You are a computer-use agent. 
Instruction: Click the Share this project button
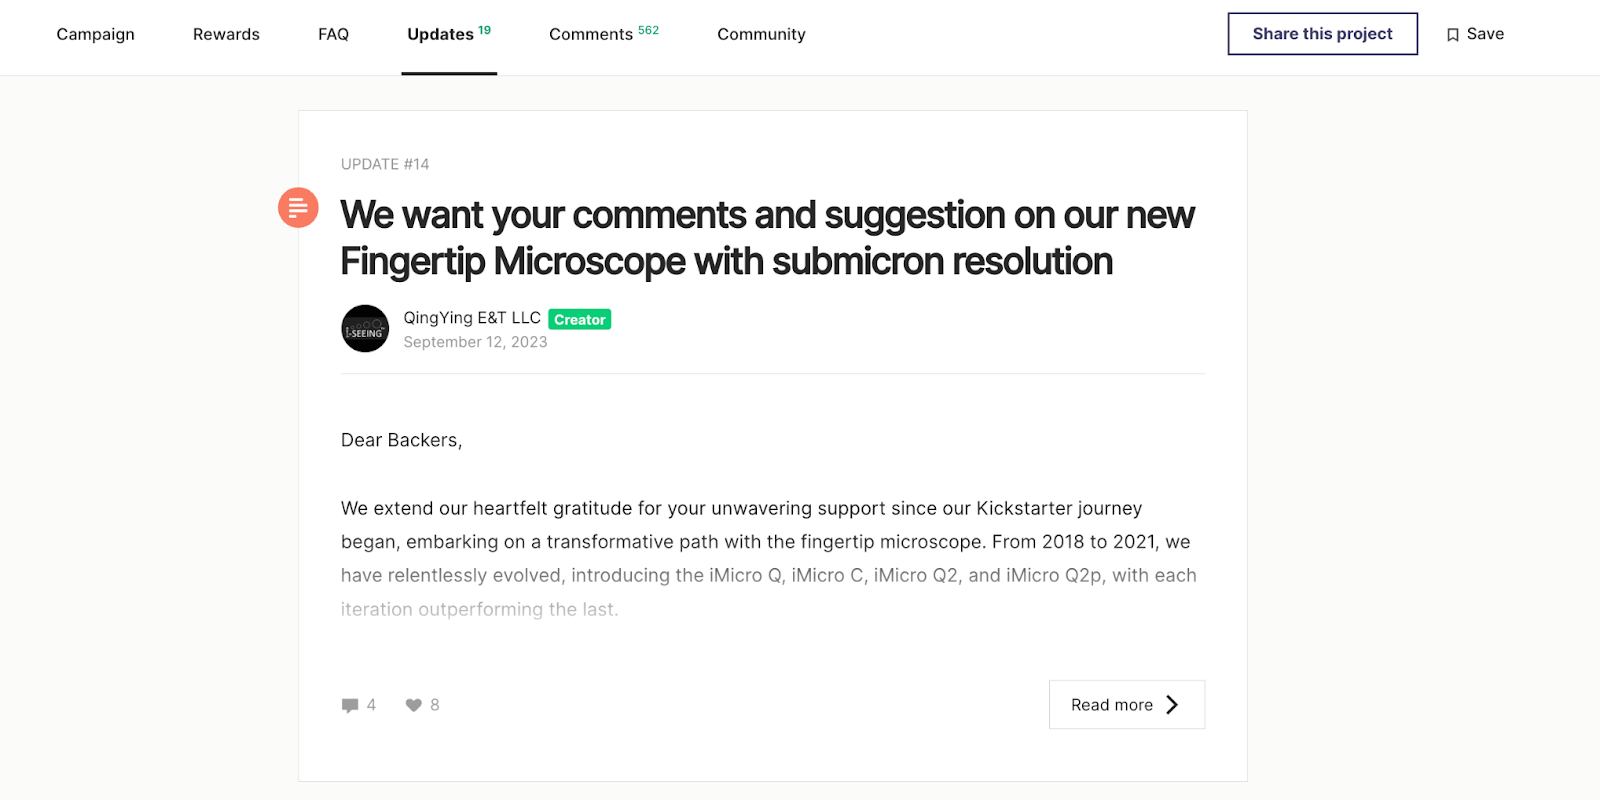point(1322,34)
